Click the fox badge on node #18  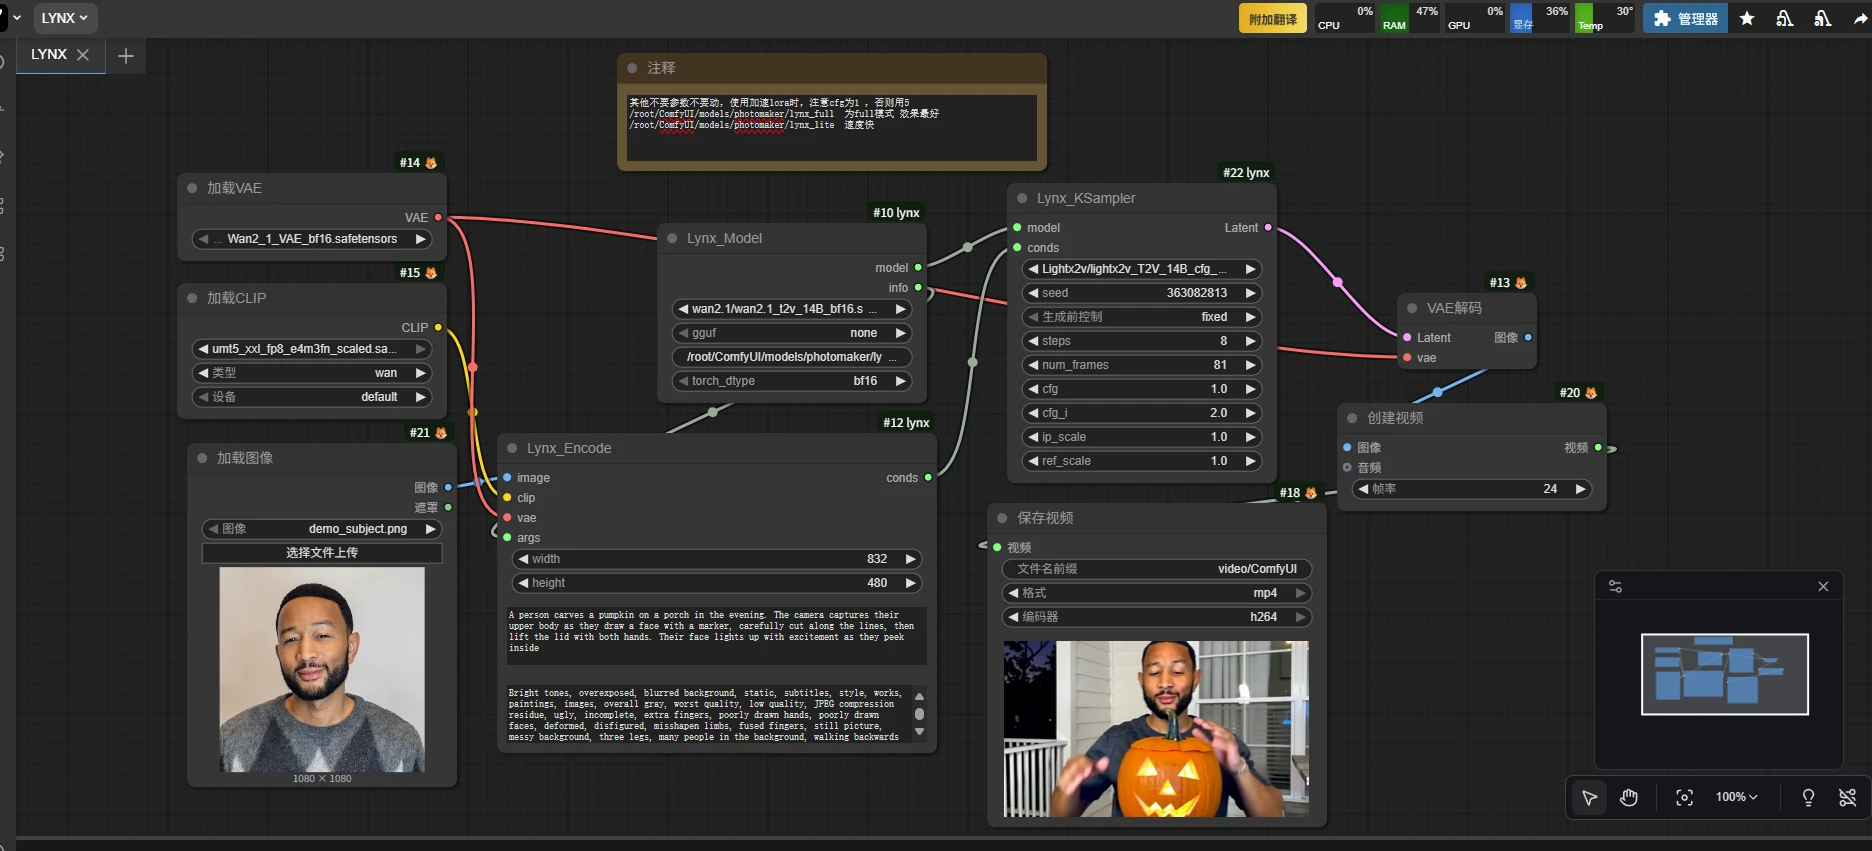tap(1311, 493)
